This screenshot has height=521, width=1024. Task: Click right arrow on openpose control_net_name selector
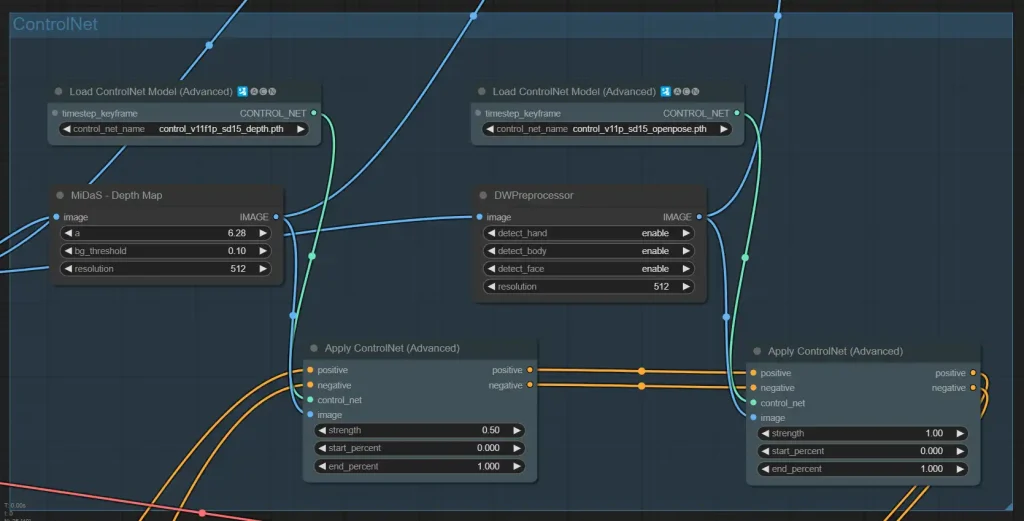[724, 129]
